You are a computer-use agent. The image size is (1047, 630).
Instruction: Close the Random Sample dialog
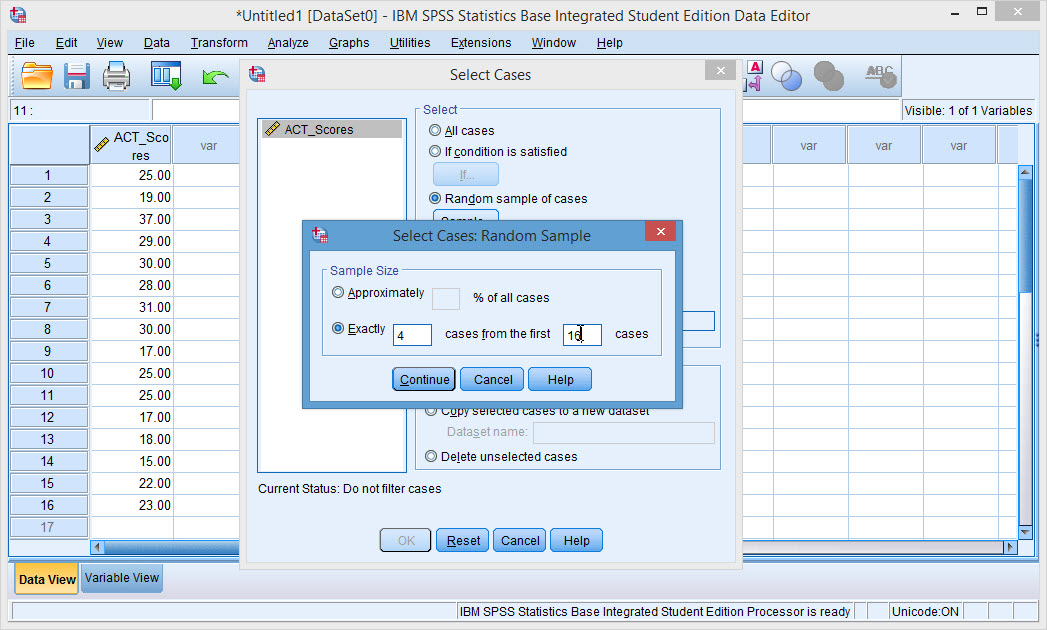click(660, 231)
